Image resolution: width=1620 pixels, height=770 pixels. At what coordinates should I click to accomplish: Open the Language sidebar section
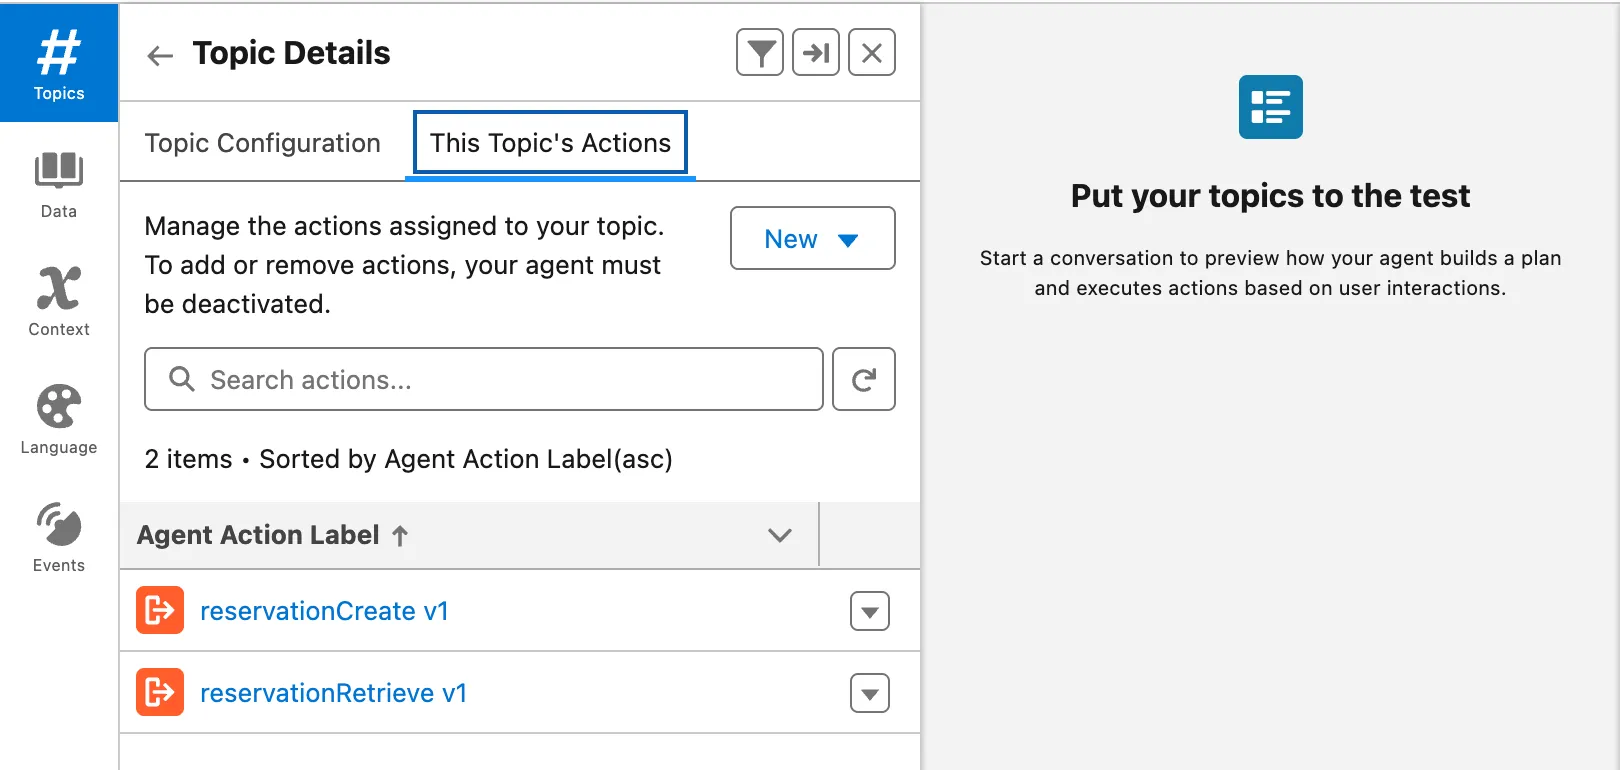[x=59, y=419]
